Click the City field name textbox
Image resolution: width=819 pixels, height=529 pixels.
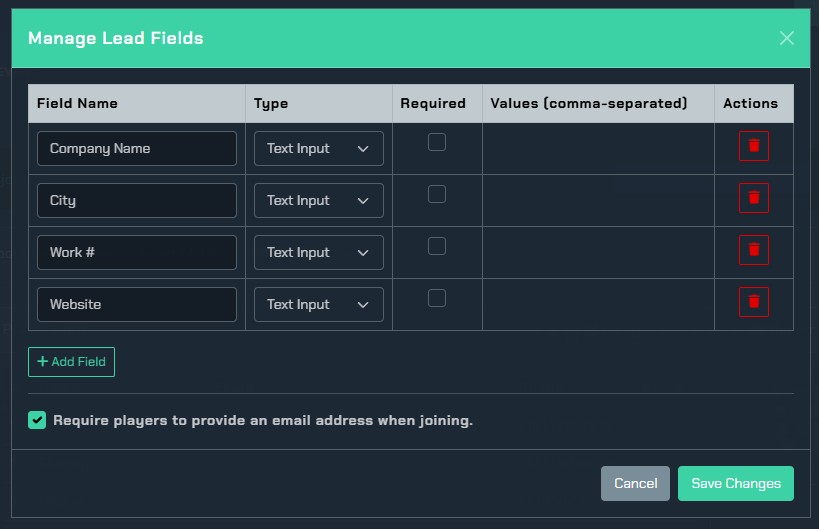(x=137, y=200)
